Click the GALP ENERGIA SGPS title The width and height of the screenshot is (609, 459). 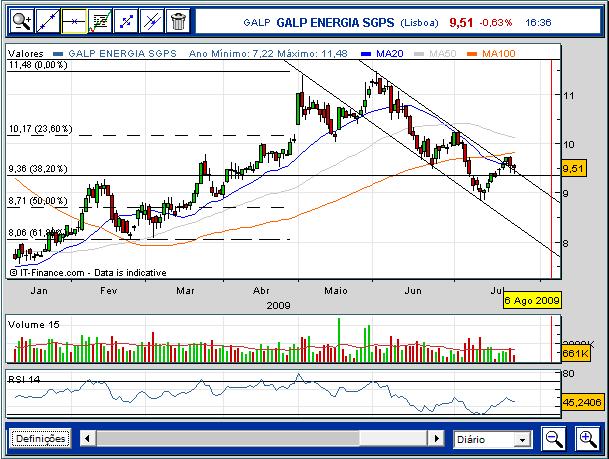[x=335, y=23]
